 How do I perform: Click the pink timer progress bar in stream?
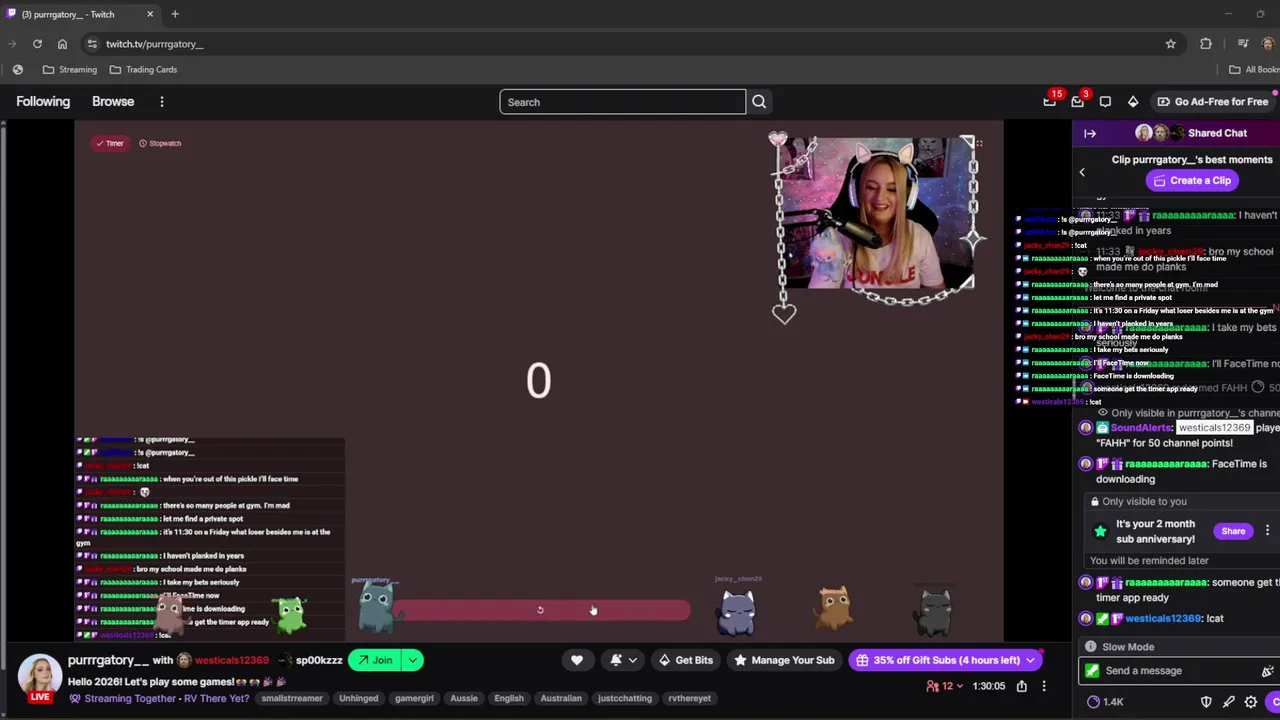540,610
